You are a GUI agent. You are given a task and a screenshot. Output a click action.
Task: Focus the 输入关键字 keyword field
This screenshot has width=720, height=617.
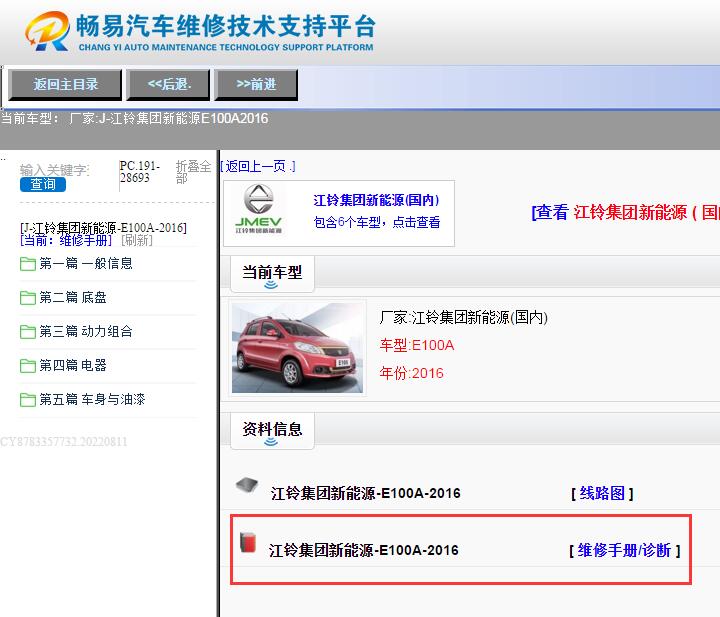(55, 170)
